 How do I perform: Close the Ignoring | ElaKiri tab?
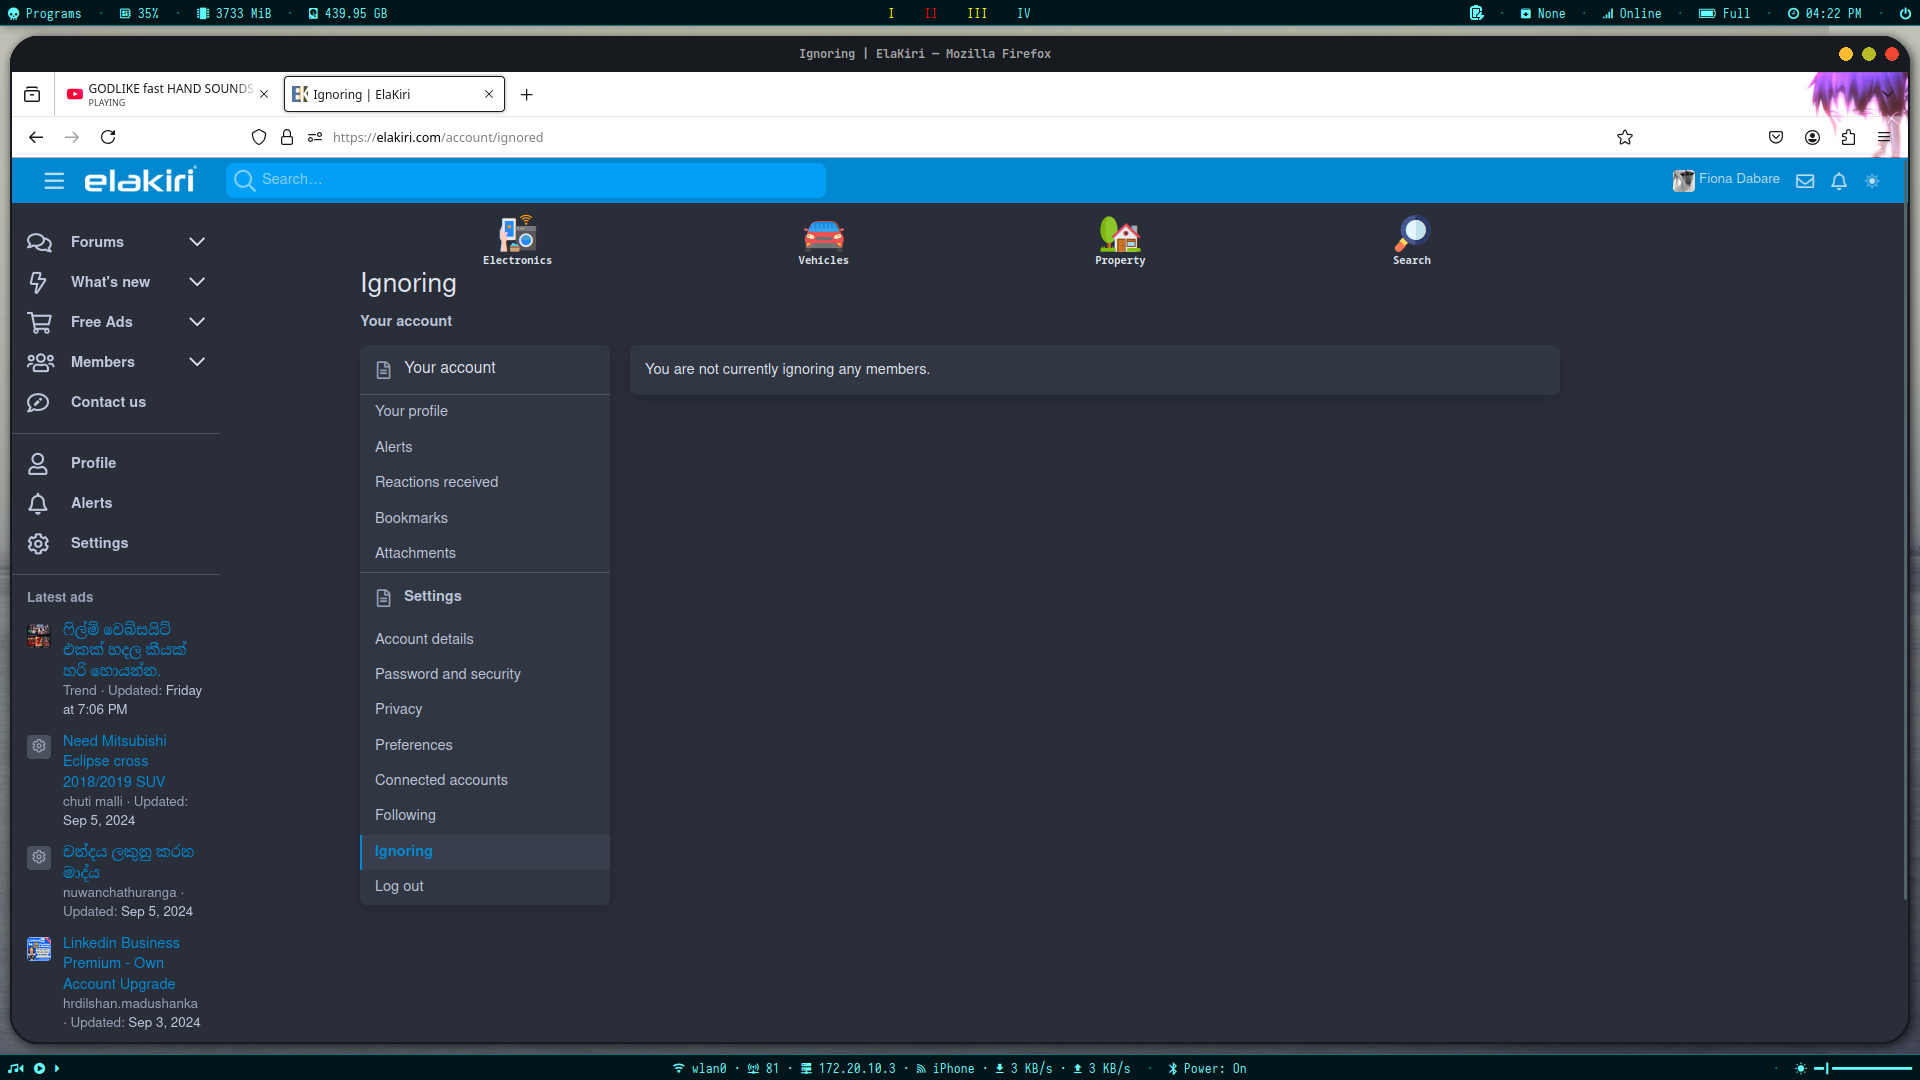point(489,94)
